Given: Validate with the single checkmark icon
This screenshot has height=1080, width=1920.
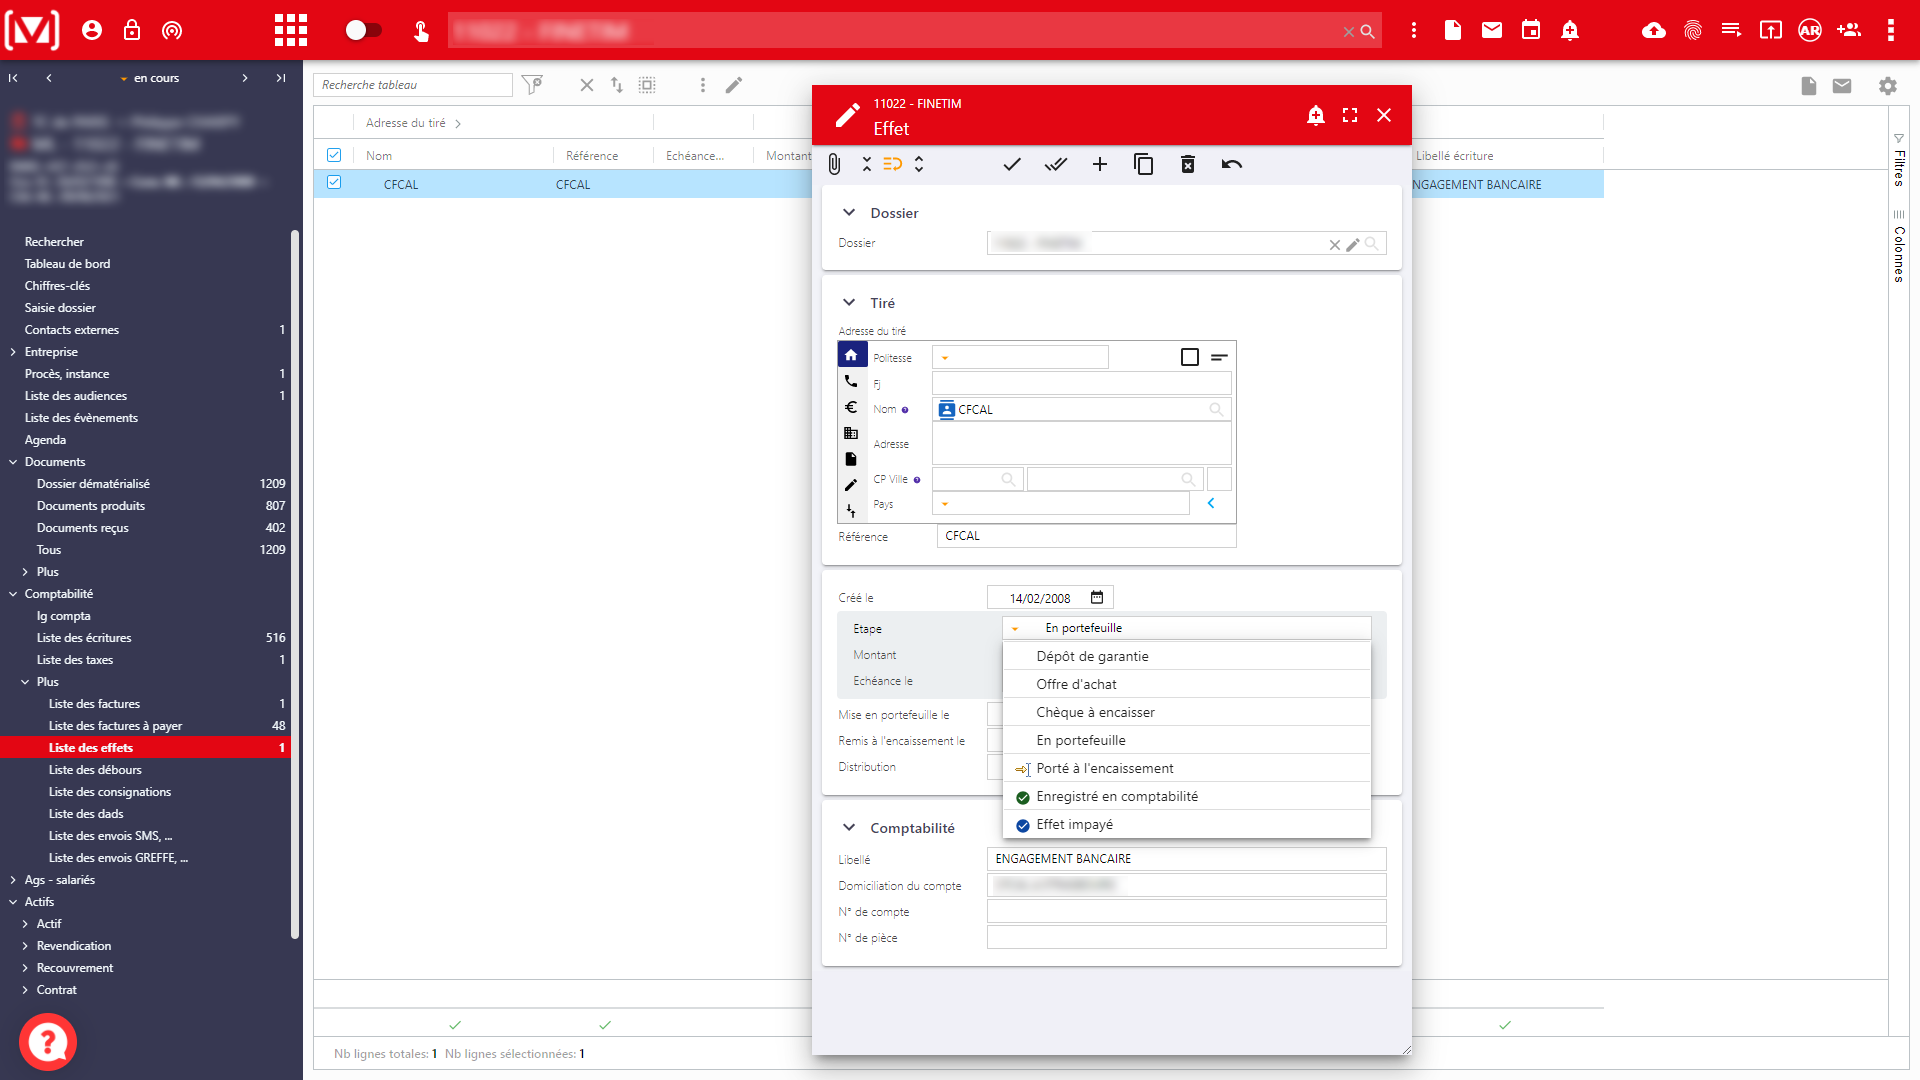Looking at the screenshot, I should click(x=1012, y=164).
